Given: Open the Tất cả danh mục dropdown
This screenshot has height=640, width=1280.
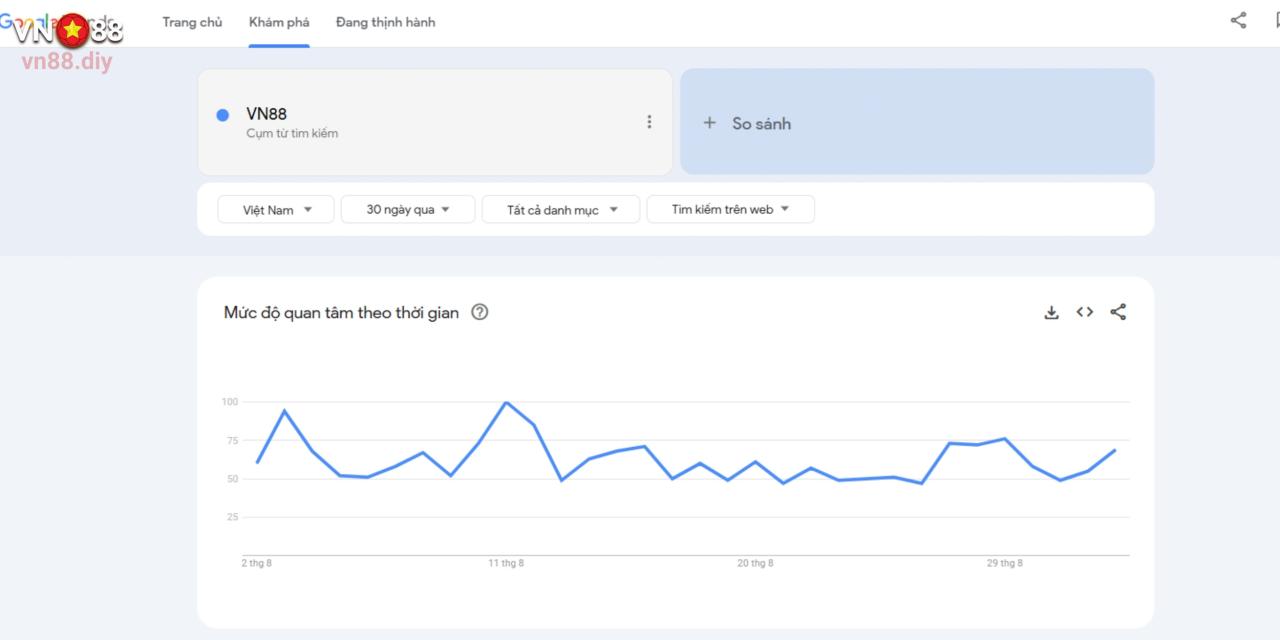Looking at the screenshot, I should [560, 210].
